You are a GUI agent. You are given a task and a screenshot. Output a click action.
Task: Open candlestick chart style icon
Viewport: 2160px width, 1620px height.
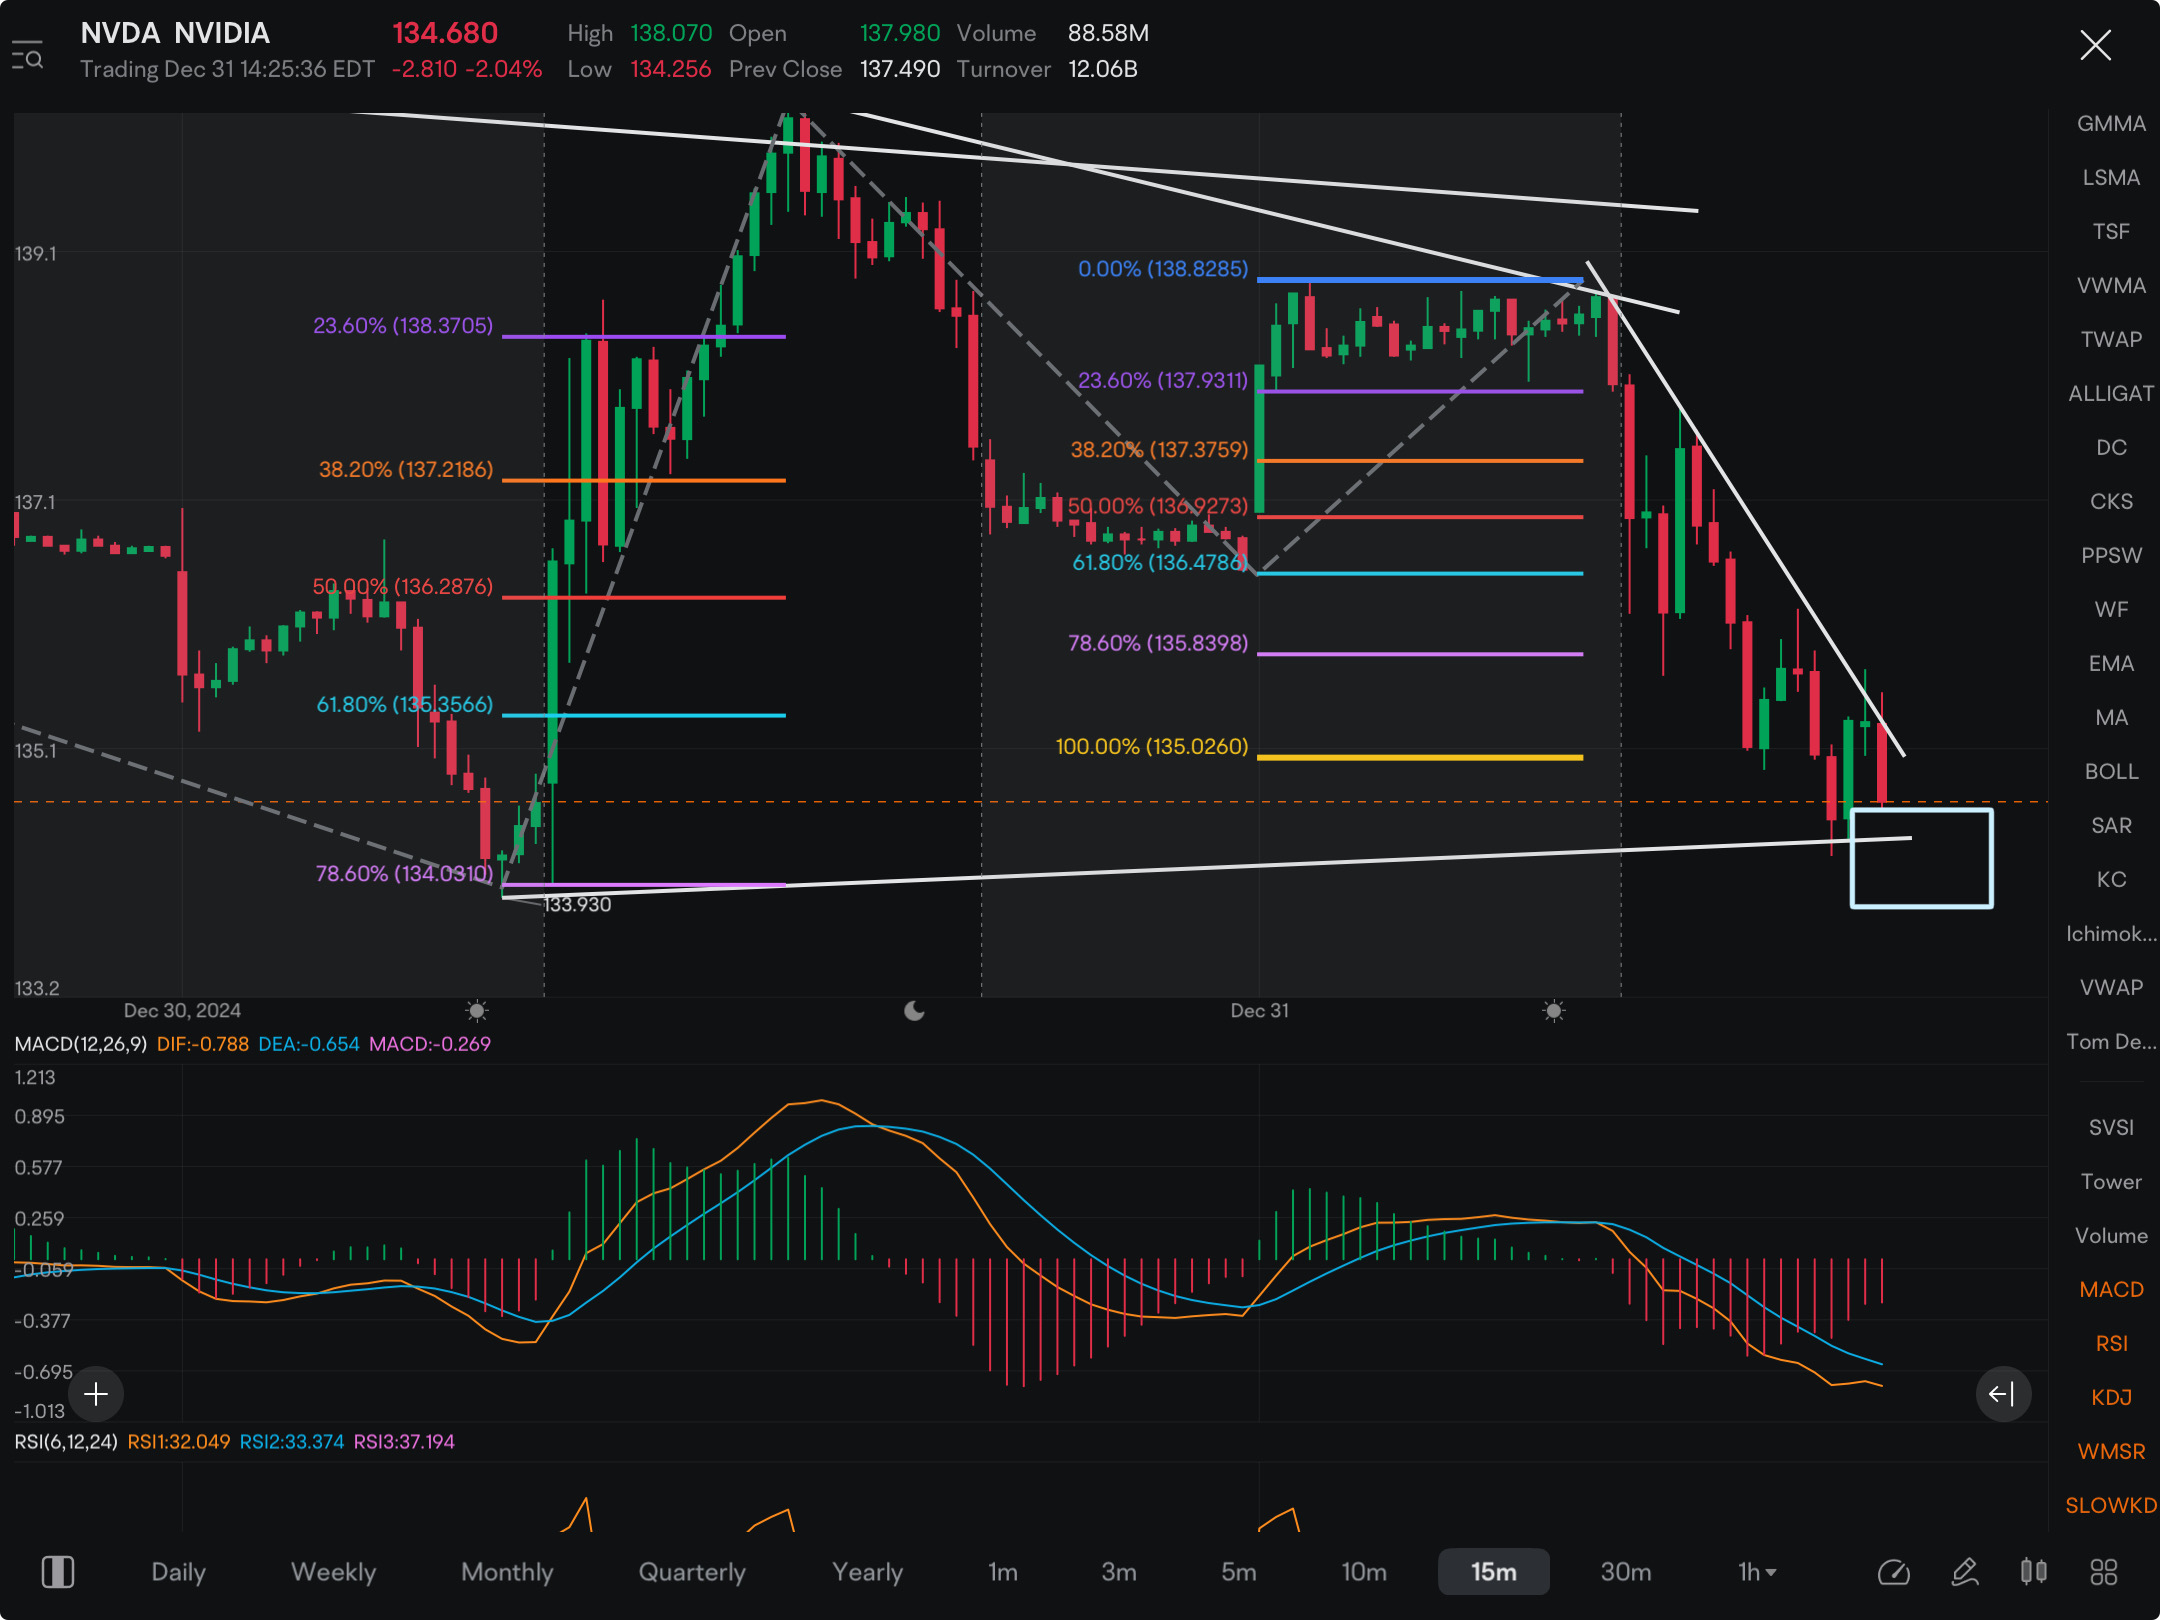2033,1572
